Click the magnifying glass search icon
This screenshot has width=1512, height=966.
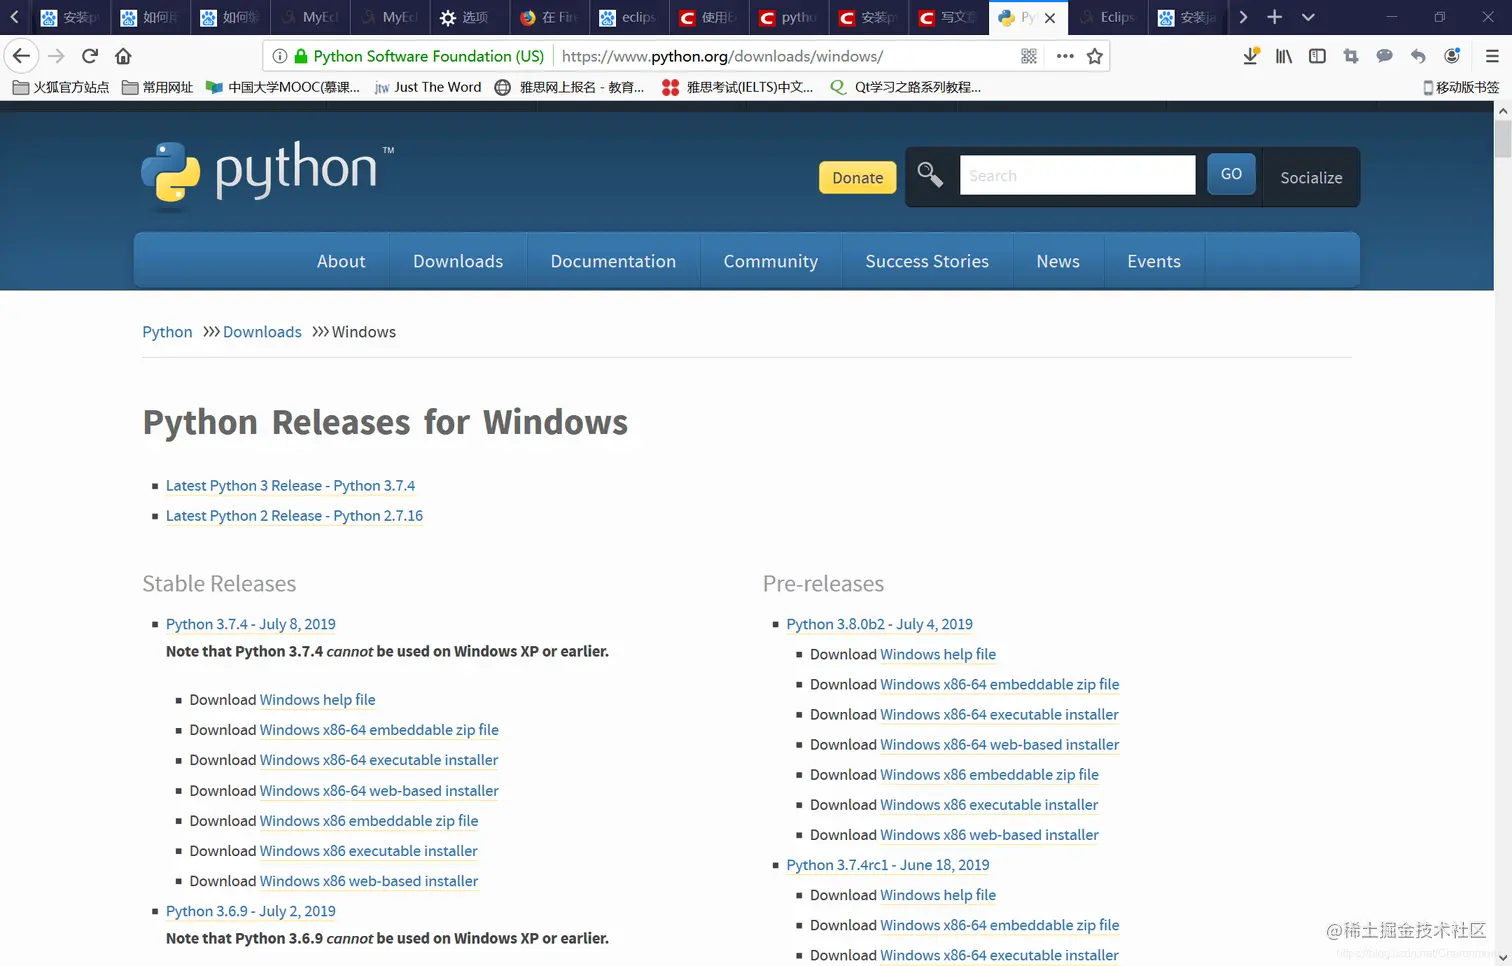pyautogui.click(x=930, y=176)
